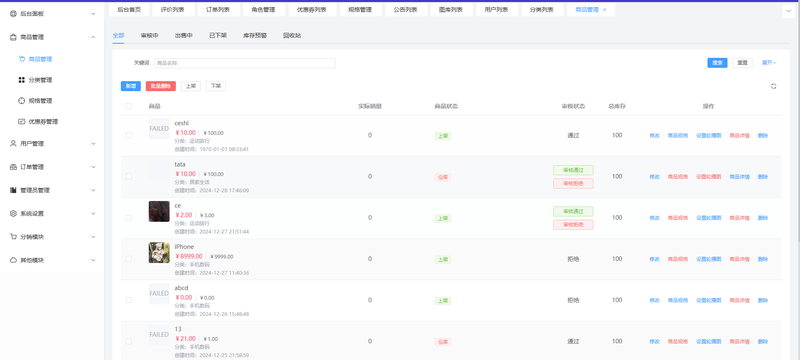The image size is (800, 360).
Task: Click the 上架 status tag of ceshi row
Action: pos(443,136)
